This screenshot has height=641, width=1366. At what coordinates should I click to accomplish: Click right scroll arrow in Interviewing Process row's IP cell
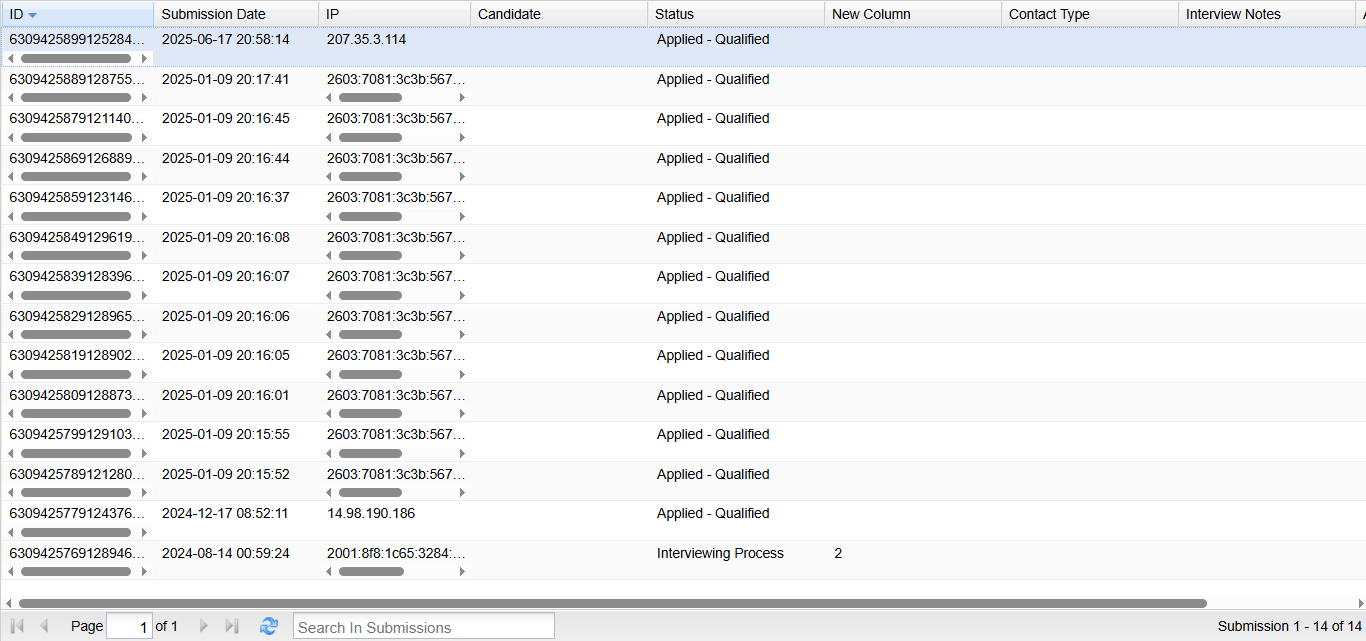(x=462, y=572)
